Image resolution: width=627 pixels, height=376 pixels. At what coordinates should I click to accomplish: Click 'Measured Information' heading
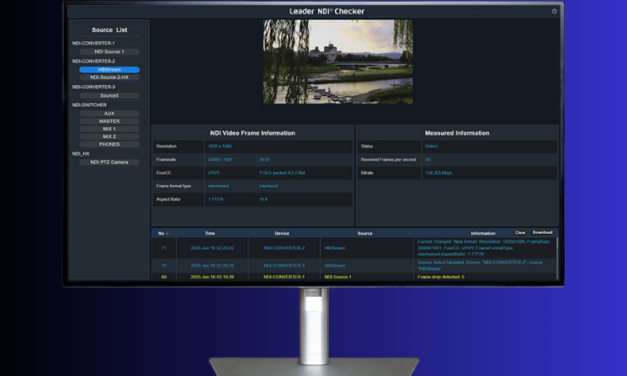click(x=457, y=133)
